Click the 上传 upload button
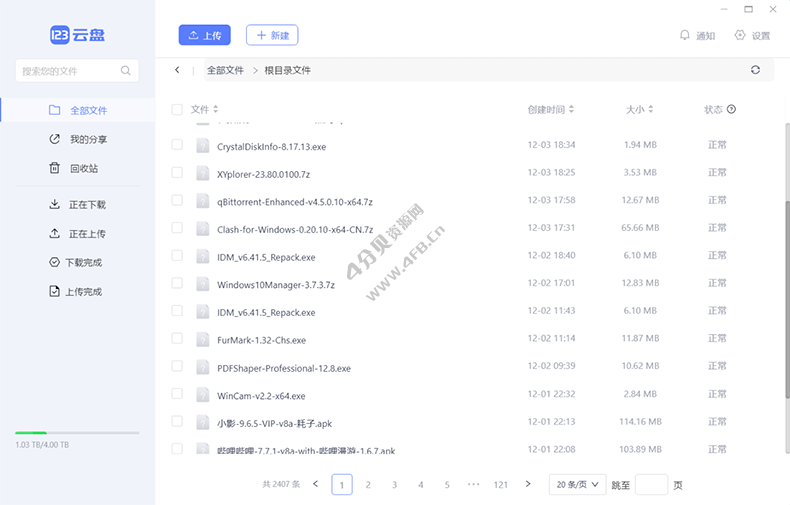790x505 pixels. pyautogui.click(x=205, y=35)
